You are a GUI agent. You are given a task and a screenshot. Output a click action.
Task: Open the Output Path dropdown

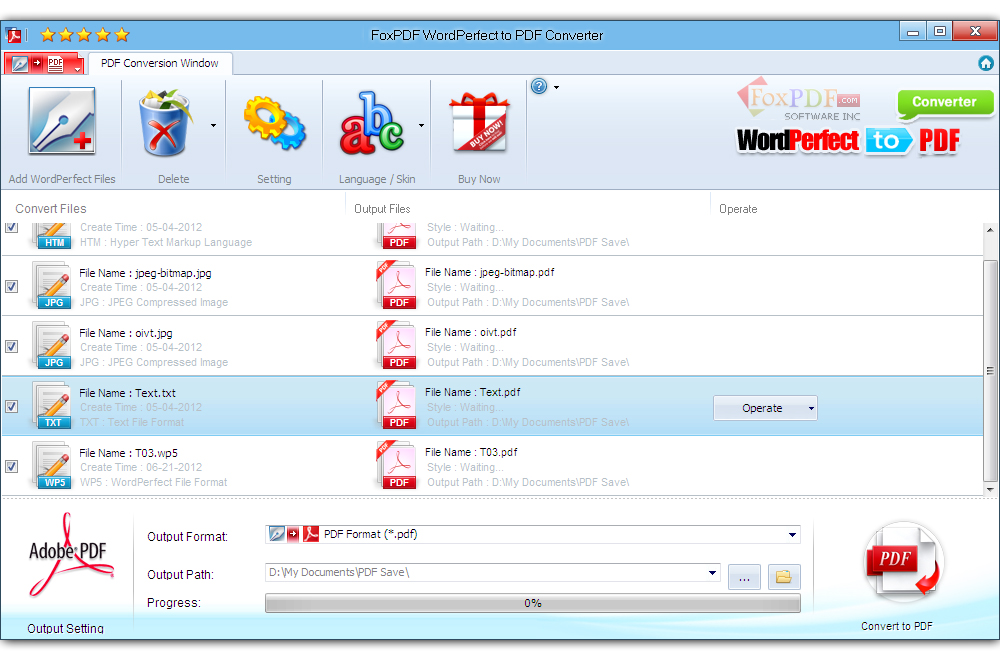[712, 573]
